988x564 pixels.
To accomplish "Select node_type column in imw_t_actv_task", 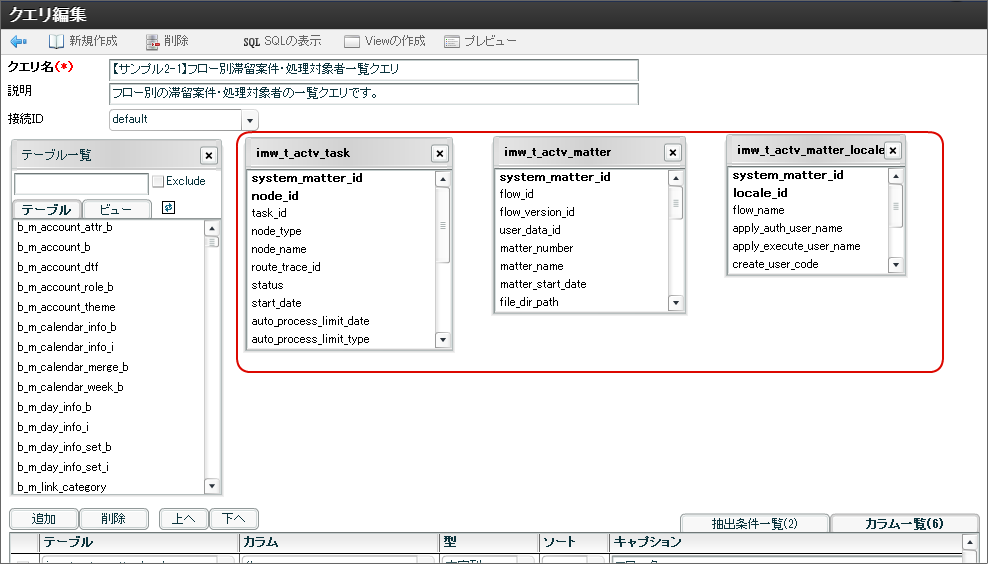I will pyautogui.click(x=277, y=231).
